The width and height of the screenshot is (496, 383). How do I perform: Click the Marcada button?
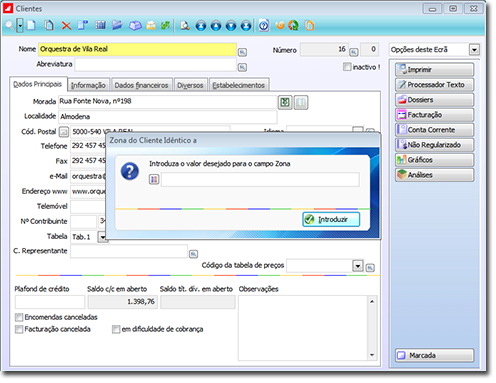434,355
